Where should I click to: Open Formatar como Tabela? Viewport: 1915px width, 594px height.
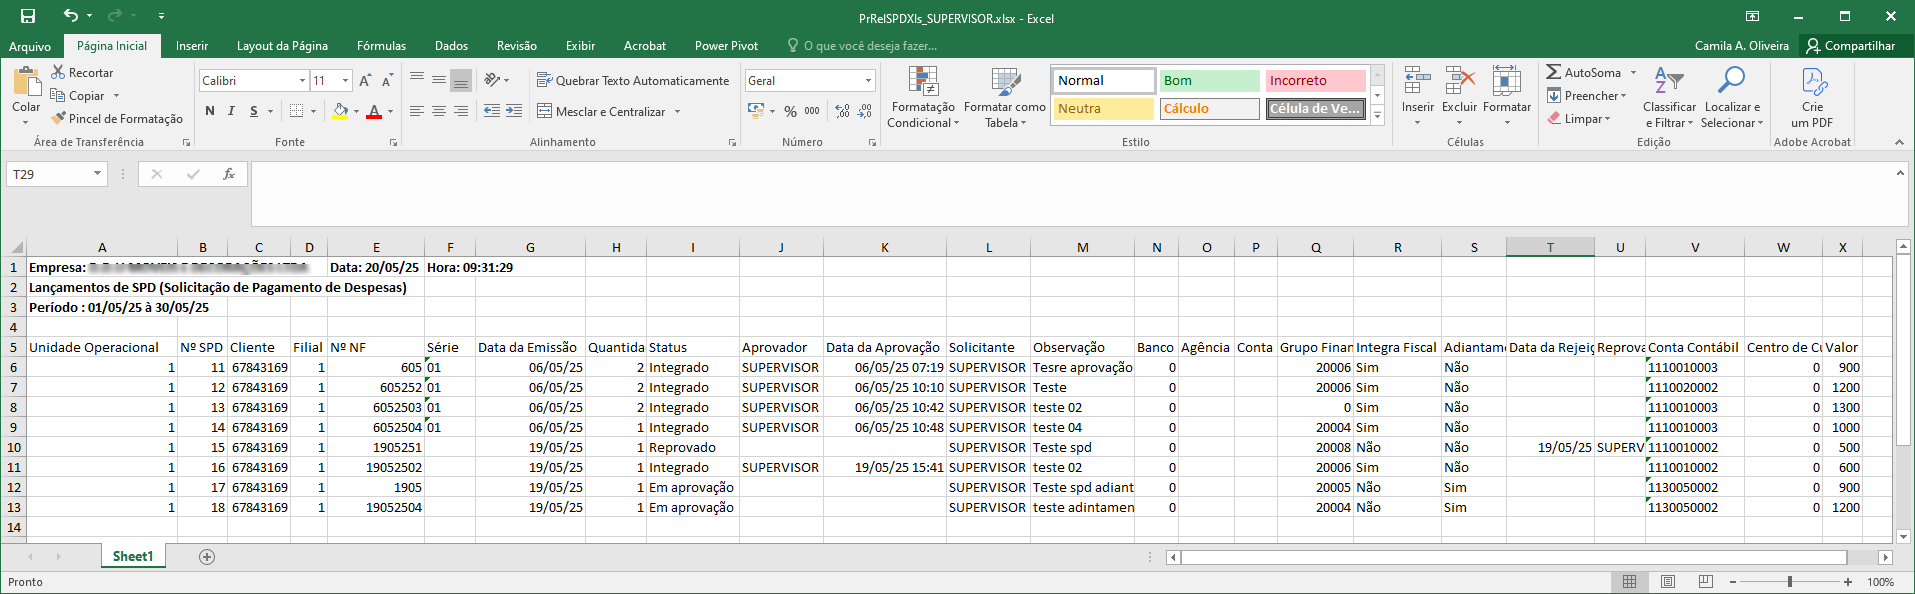click(1005, 97)
